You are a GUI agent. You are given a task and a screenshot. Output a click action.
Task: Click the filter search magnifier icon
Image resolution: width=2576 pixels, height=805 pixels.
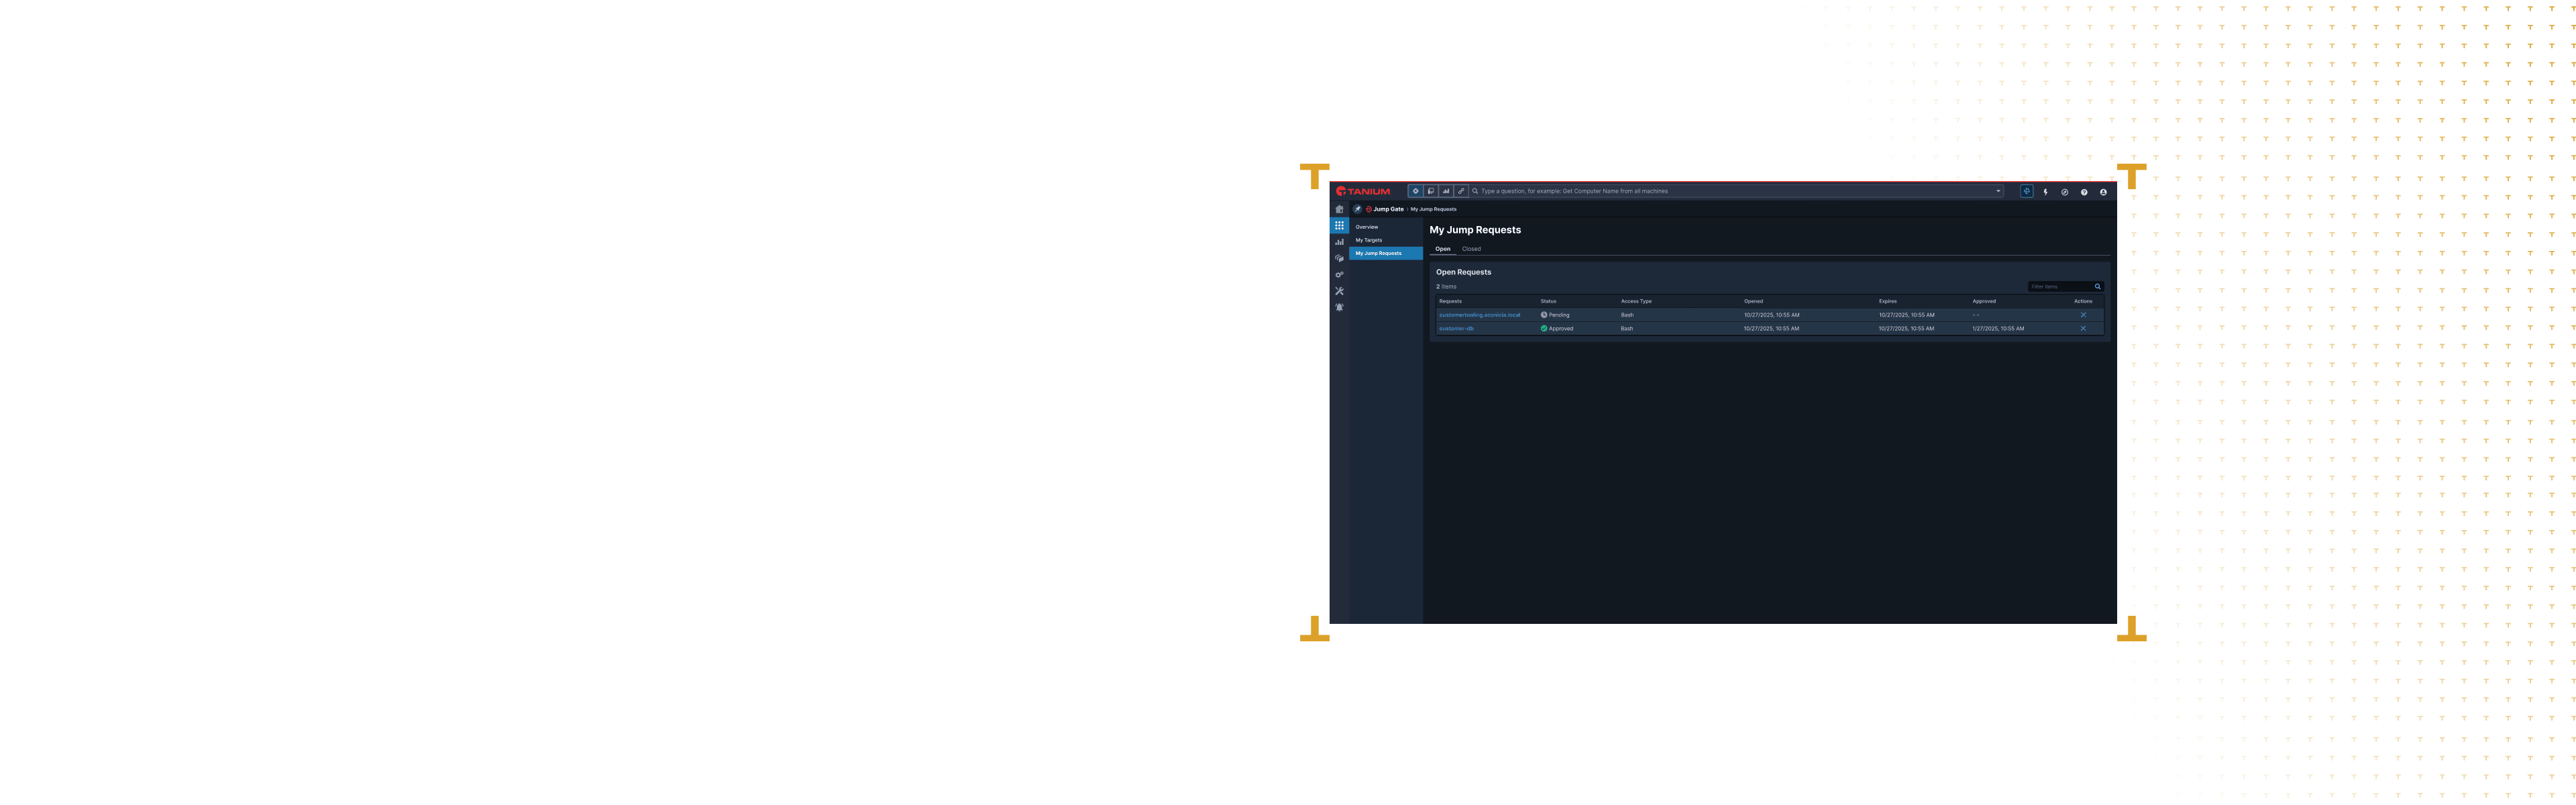tap(2098, 287)
